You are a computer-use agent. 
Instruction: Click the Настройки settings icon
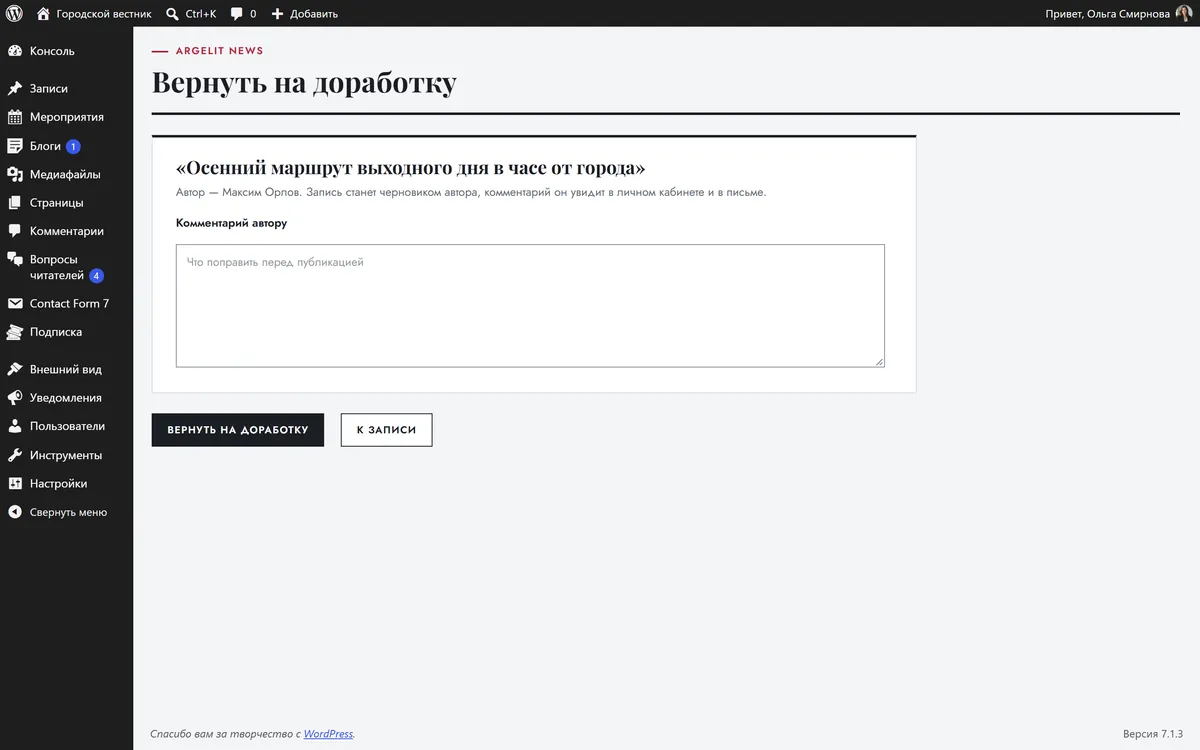coord(15,484)
